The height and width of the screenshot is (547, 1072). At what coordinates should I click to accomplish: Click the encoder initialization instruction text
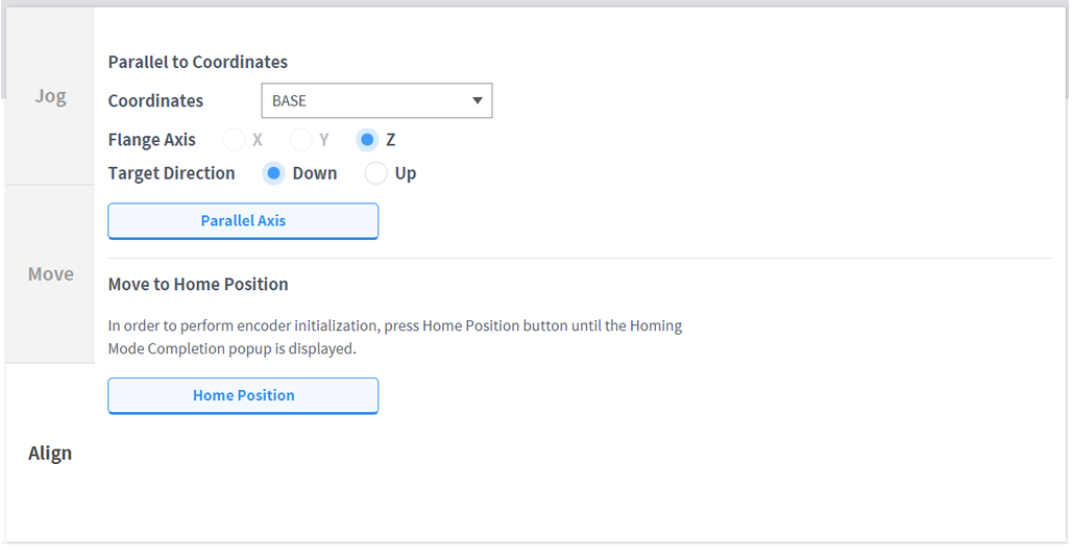coord(395,326)
